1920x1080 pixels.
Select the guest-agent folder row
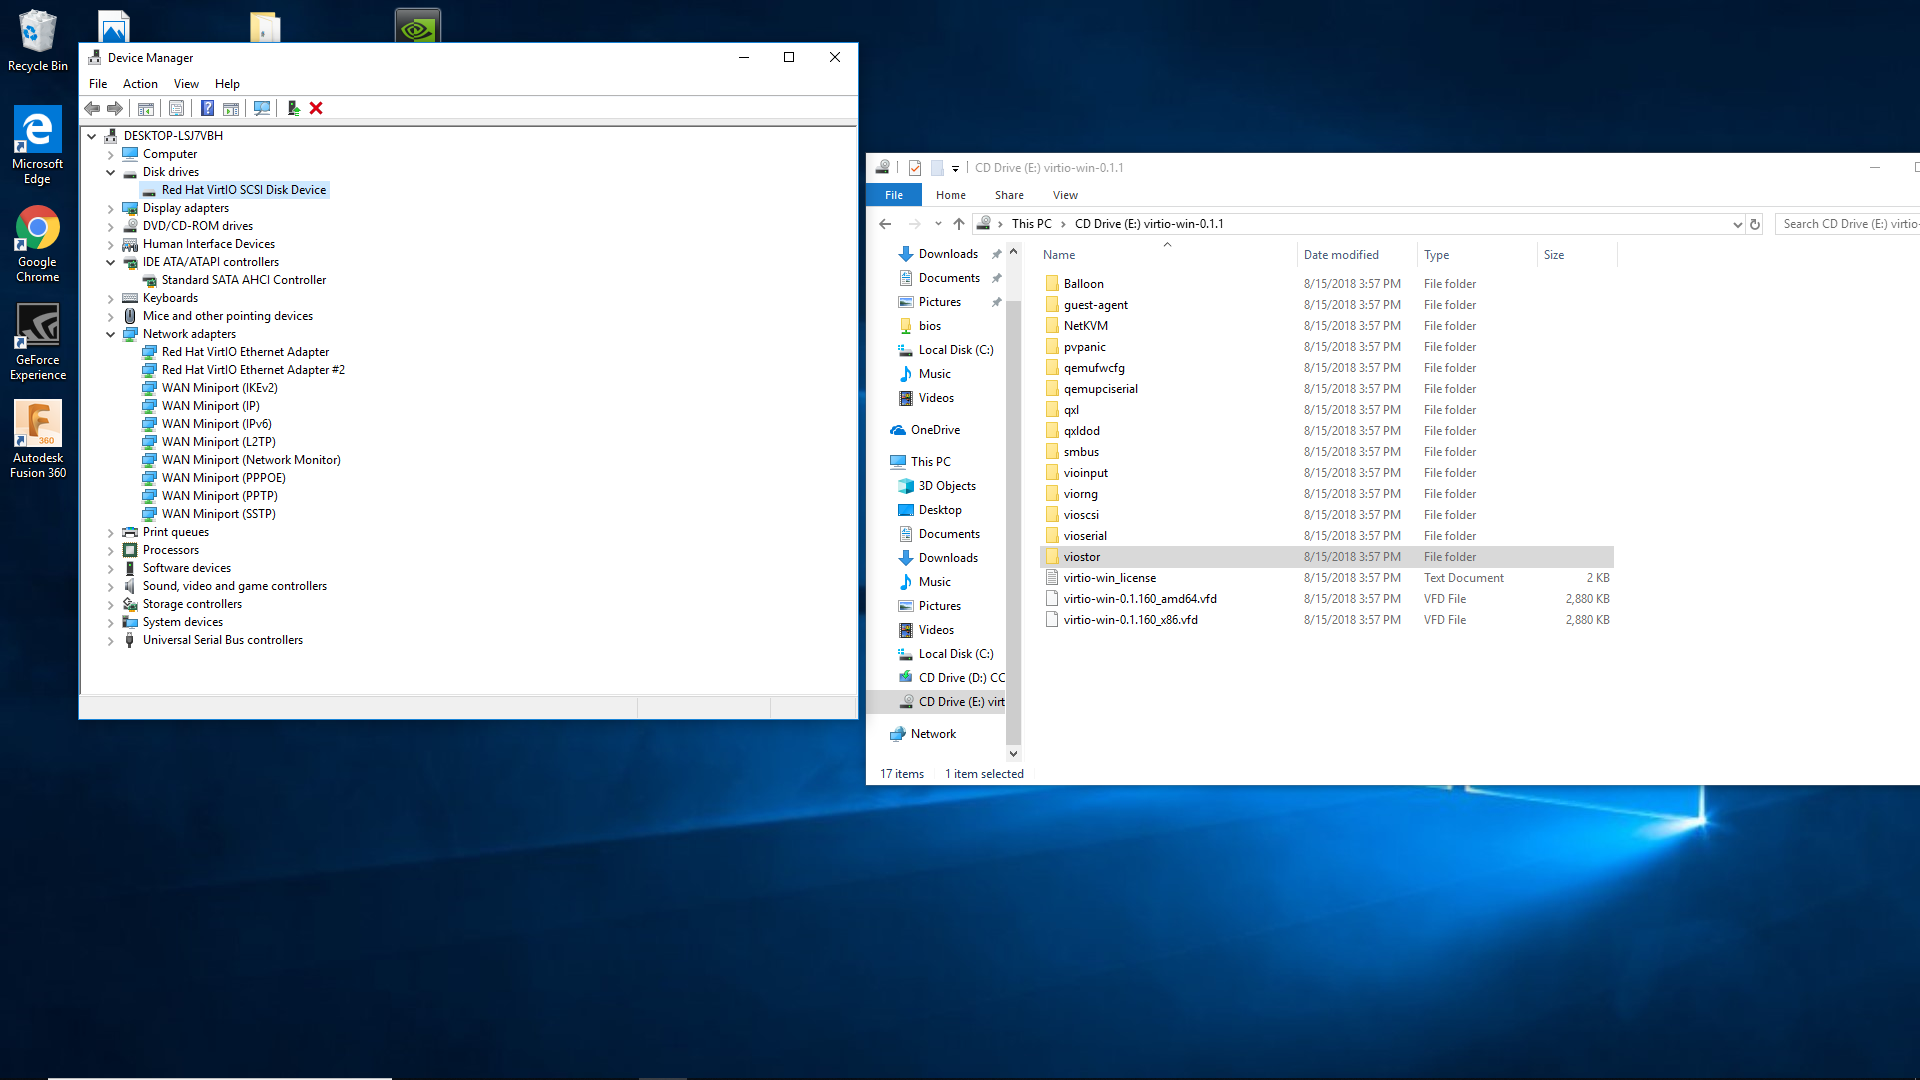1326,305
